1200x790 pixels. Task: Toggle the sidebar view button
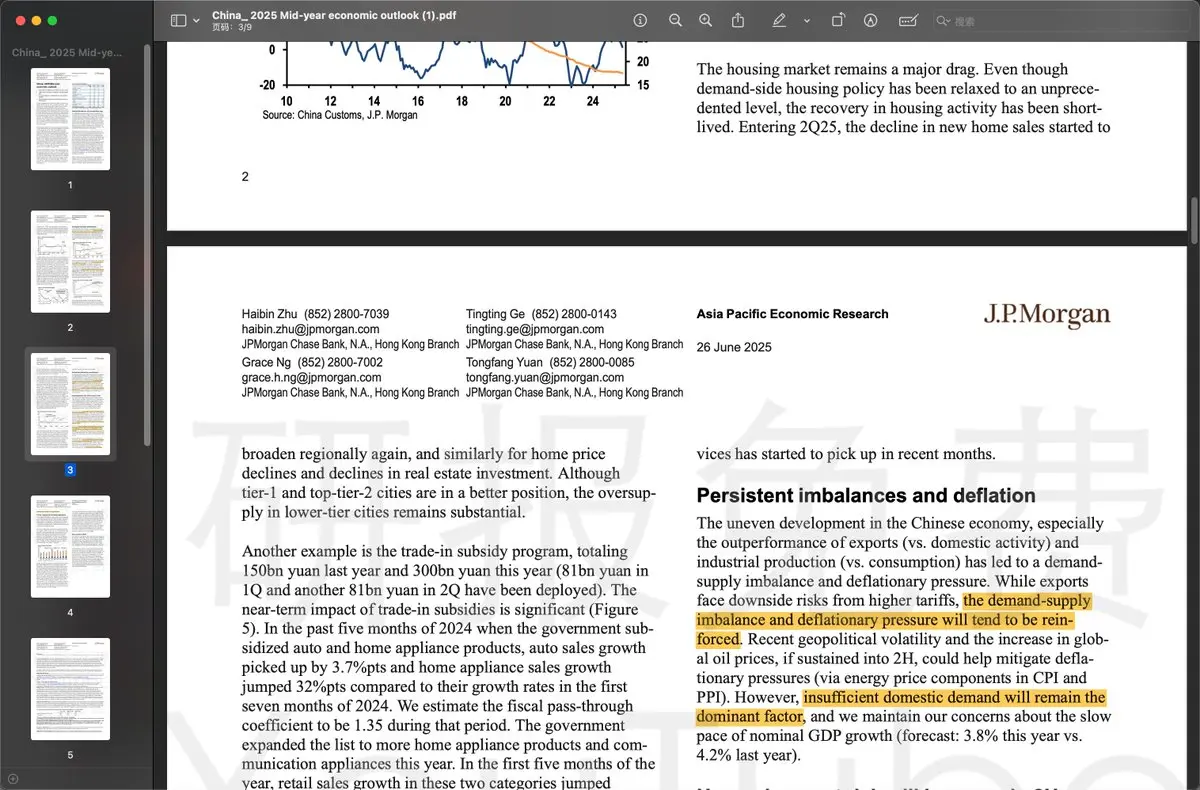179,20
